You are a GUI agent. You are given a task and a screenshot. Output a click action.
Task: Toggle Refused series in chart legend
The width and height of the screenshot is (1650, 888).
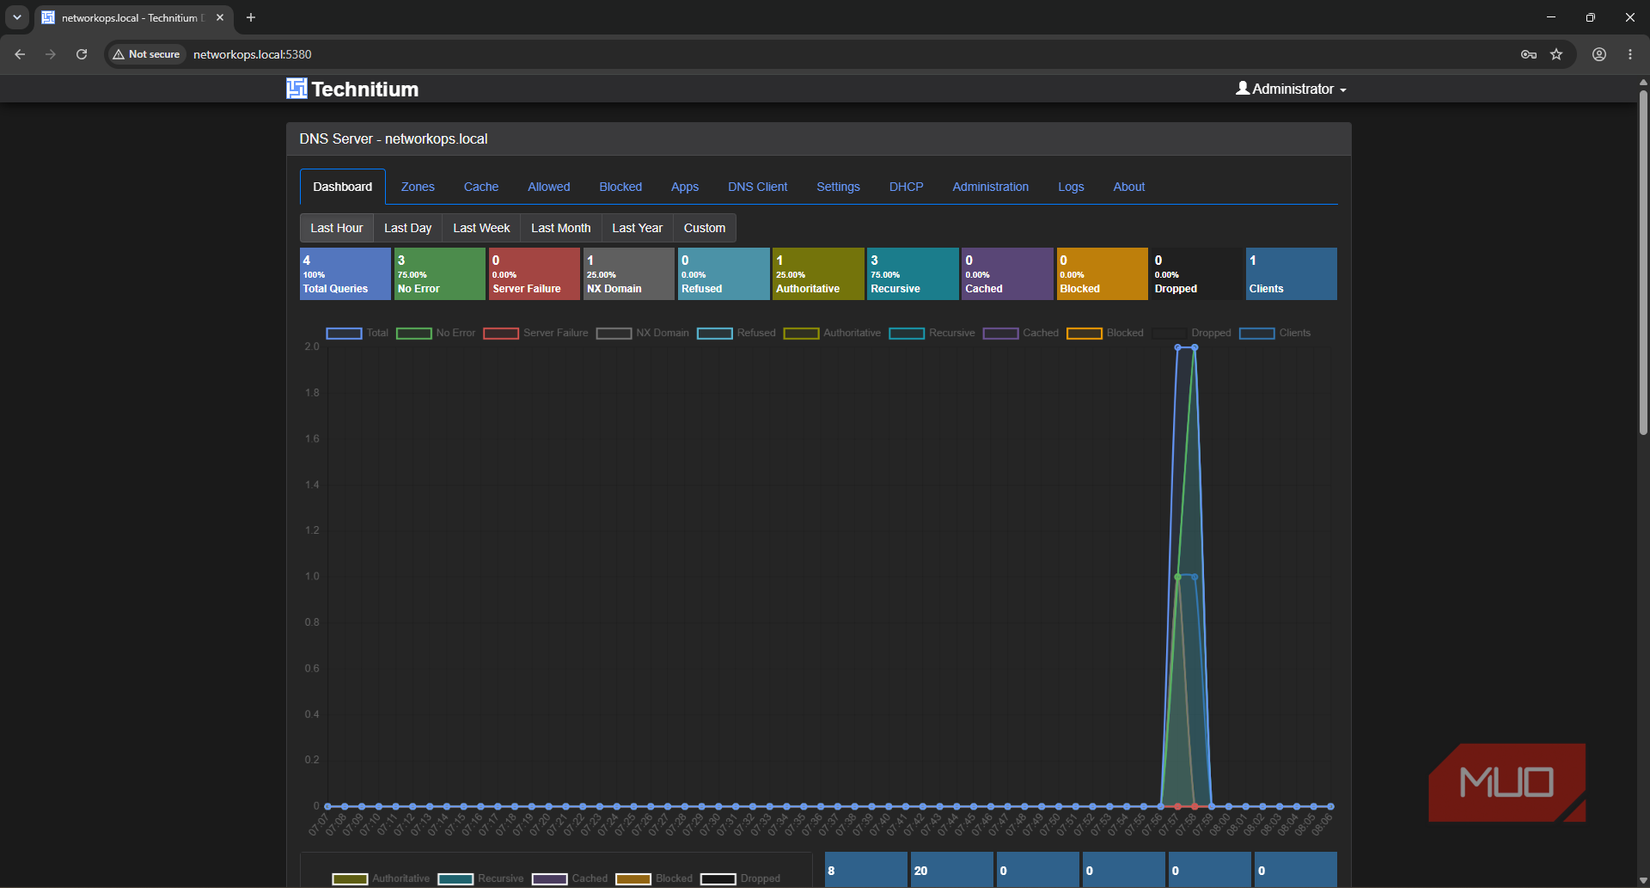tap(736, 333)
